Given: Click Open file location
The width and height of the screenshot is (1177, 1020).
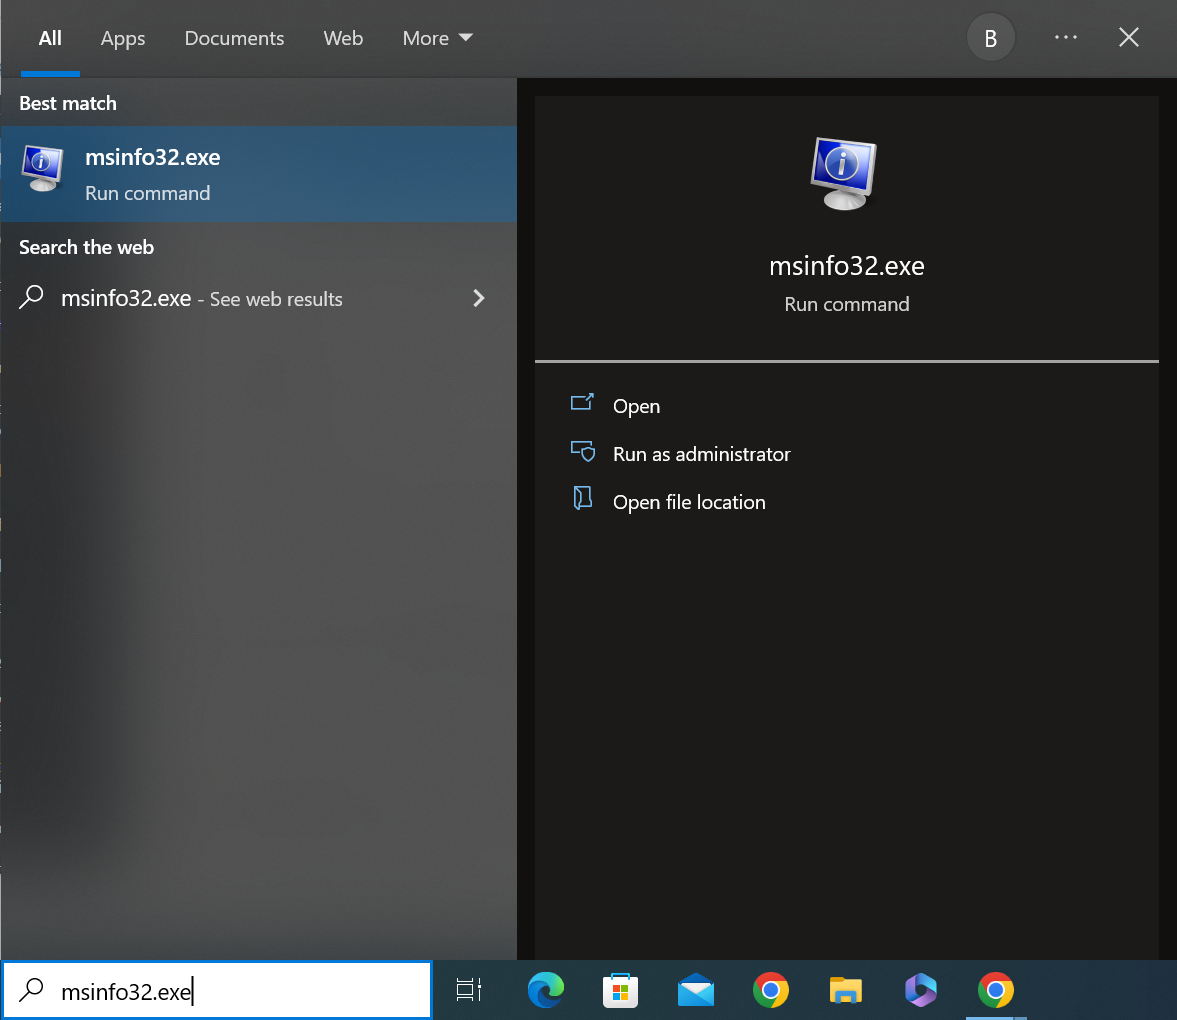Looking at the screenshot, I should tap(689, 502).
